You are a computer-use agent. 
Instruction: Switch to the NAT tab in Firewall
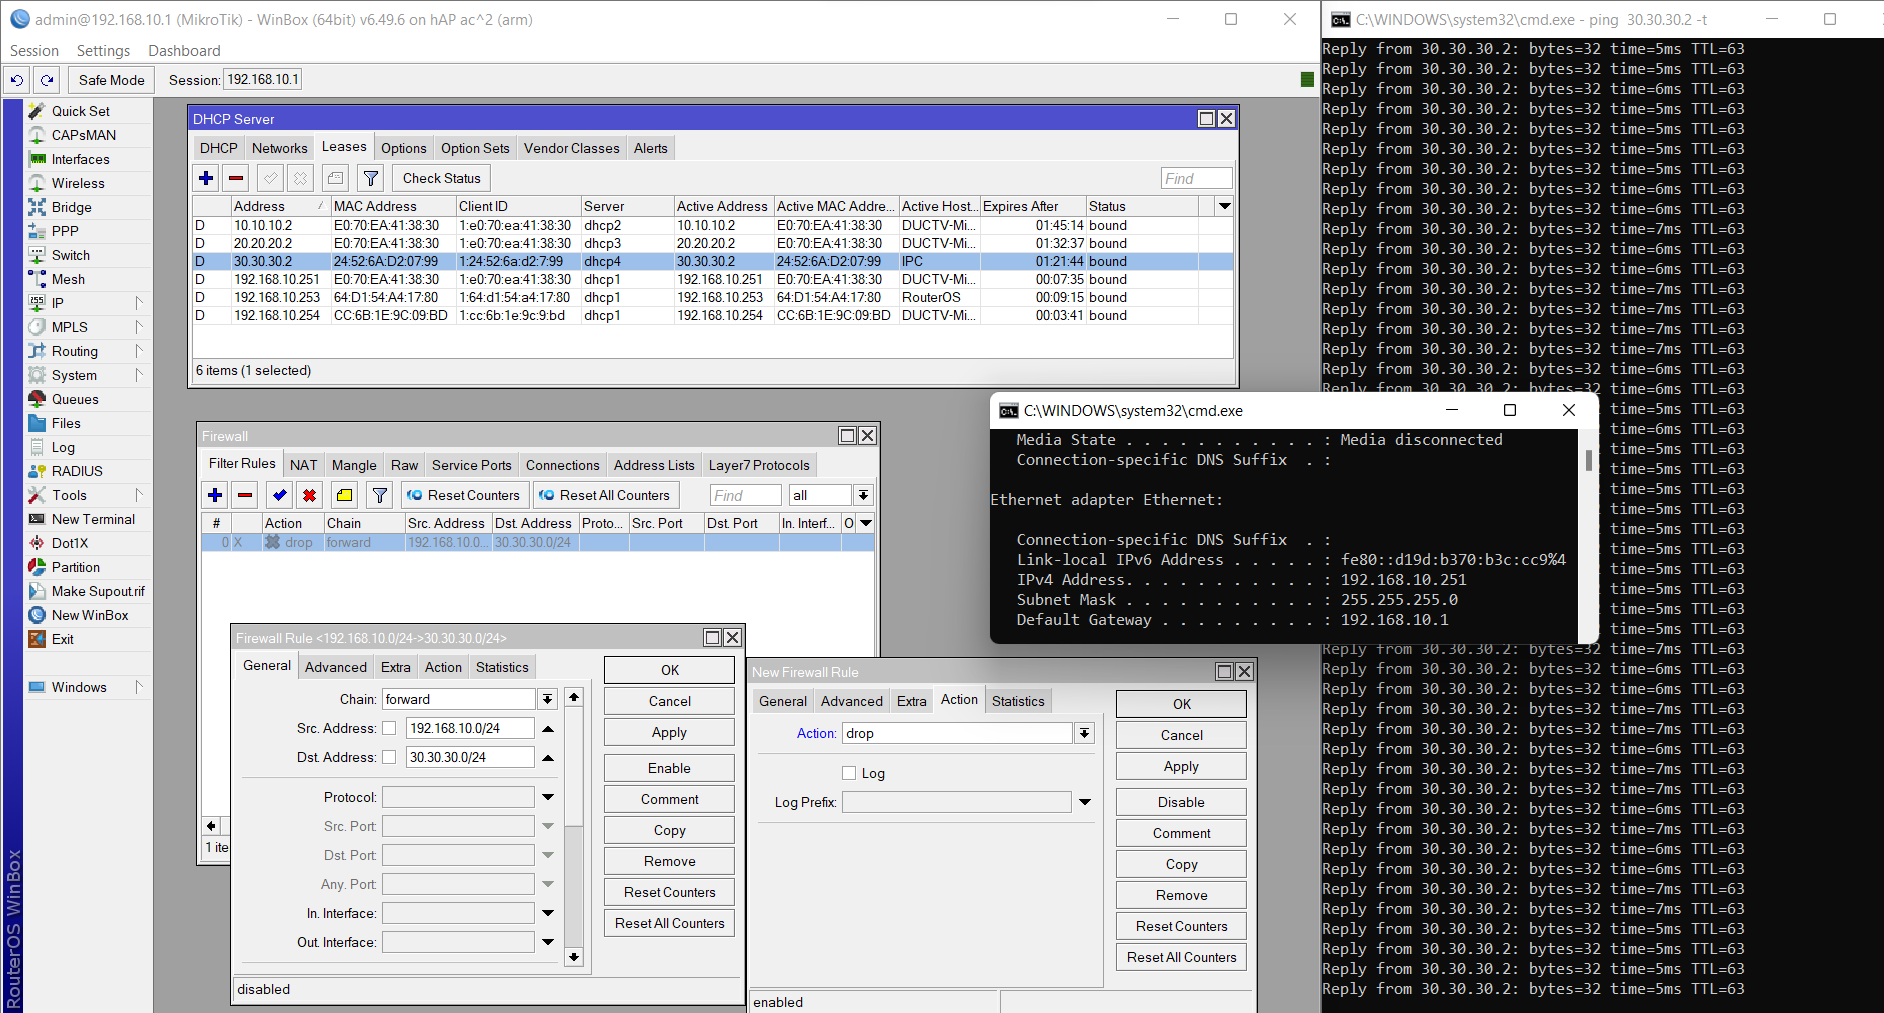303,465
